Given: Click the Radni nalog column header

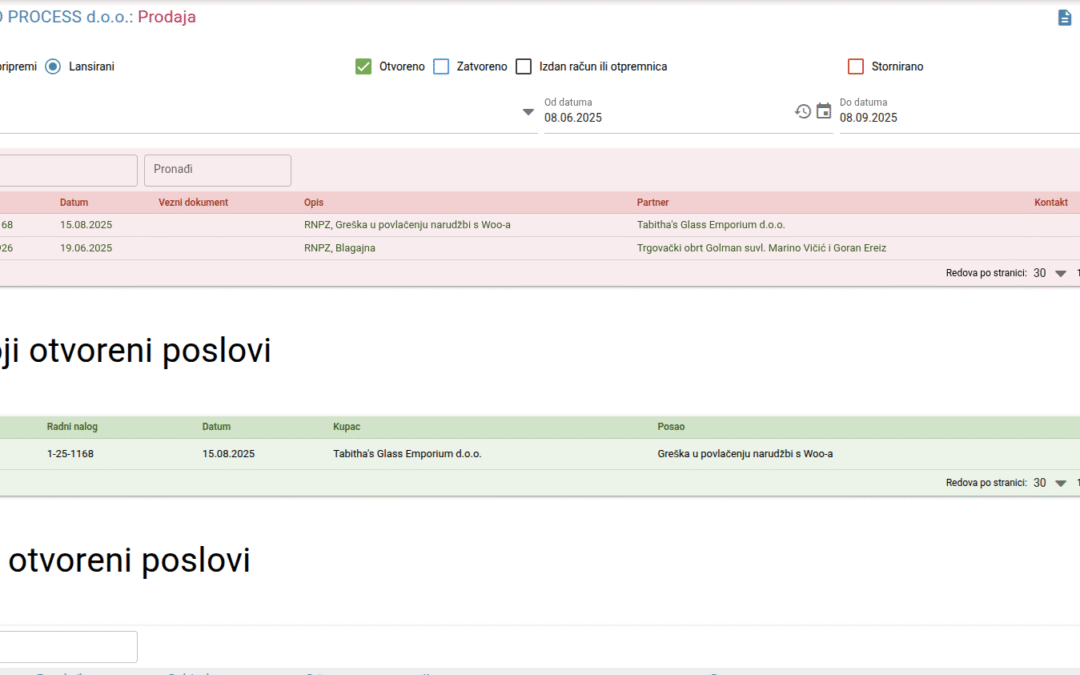Looking at the screenshot, I should point(72,427).
